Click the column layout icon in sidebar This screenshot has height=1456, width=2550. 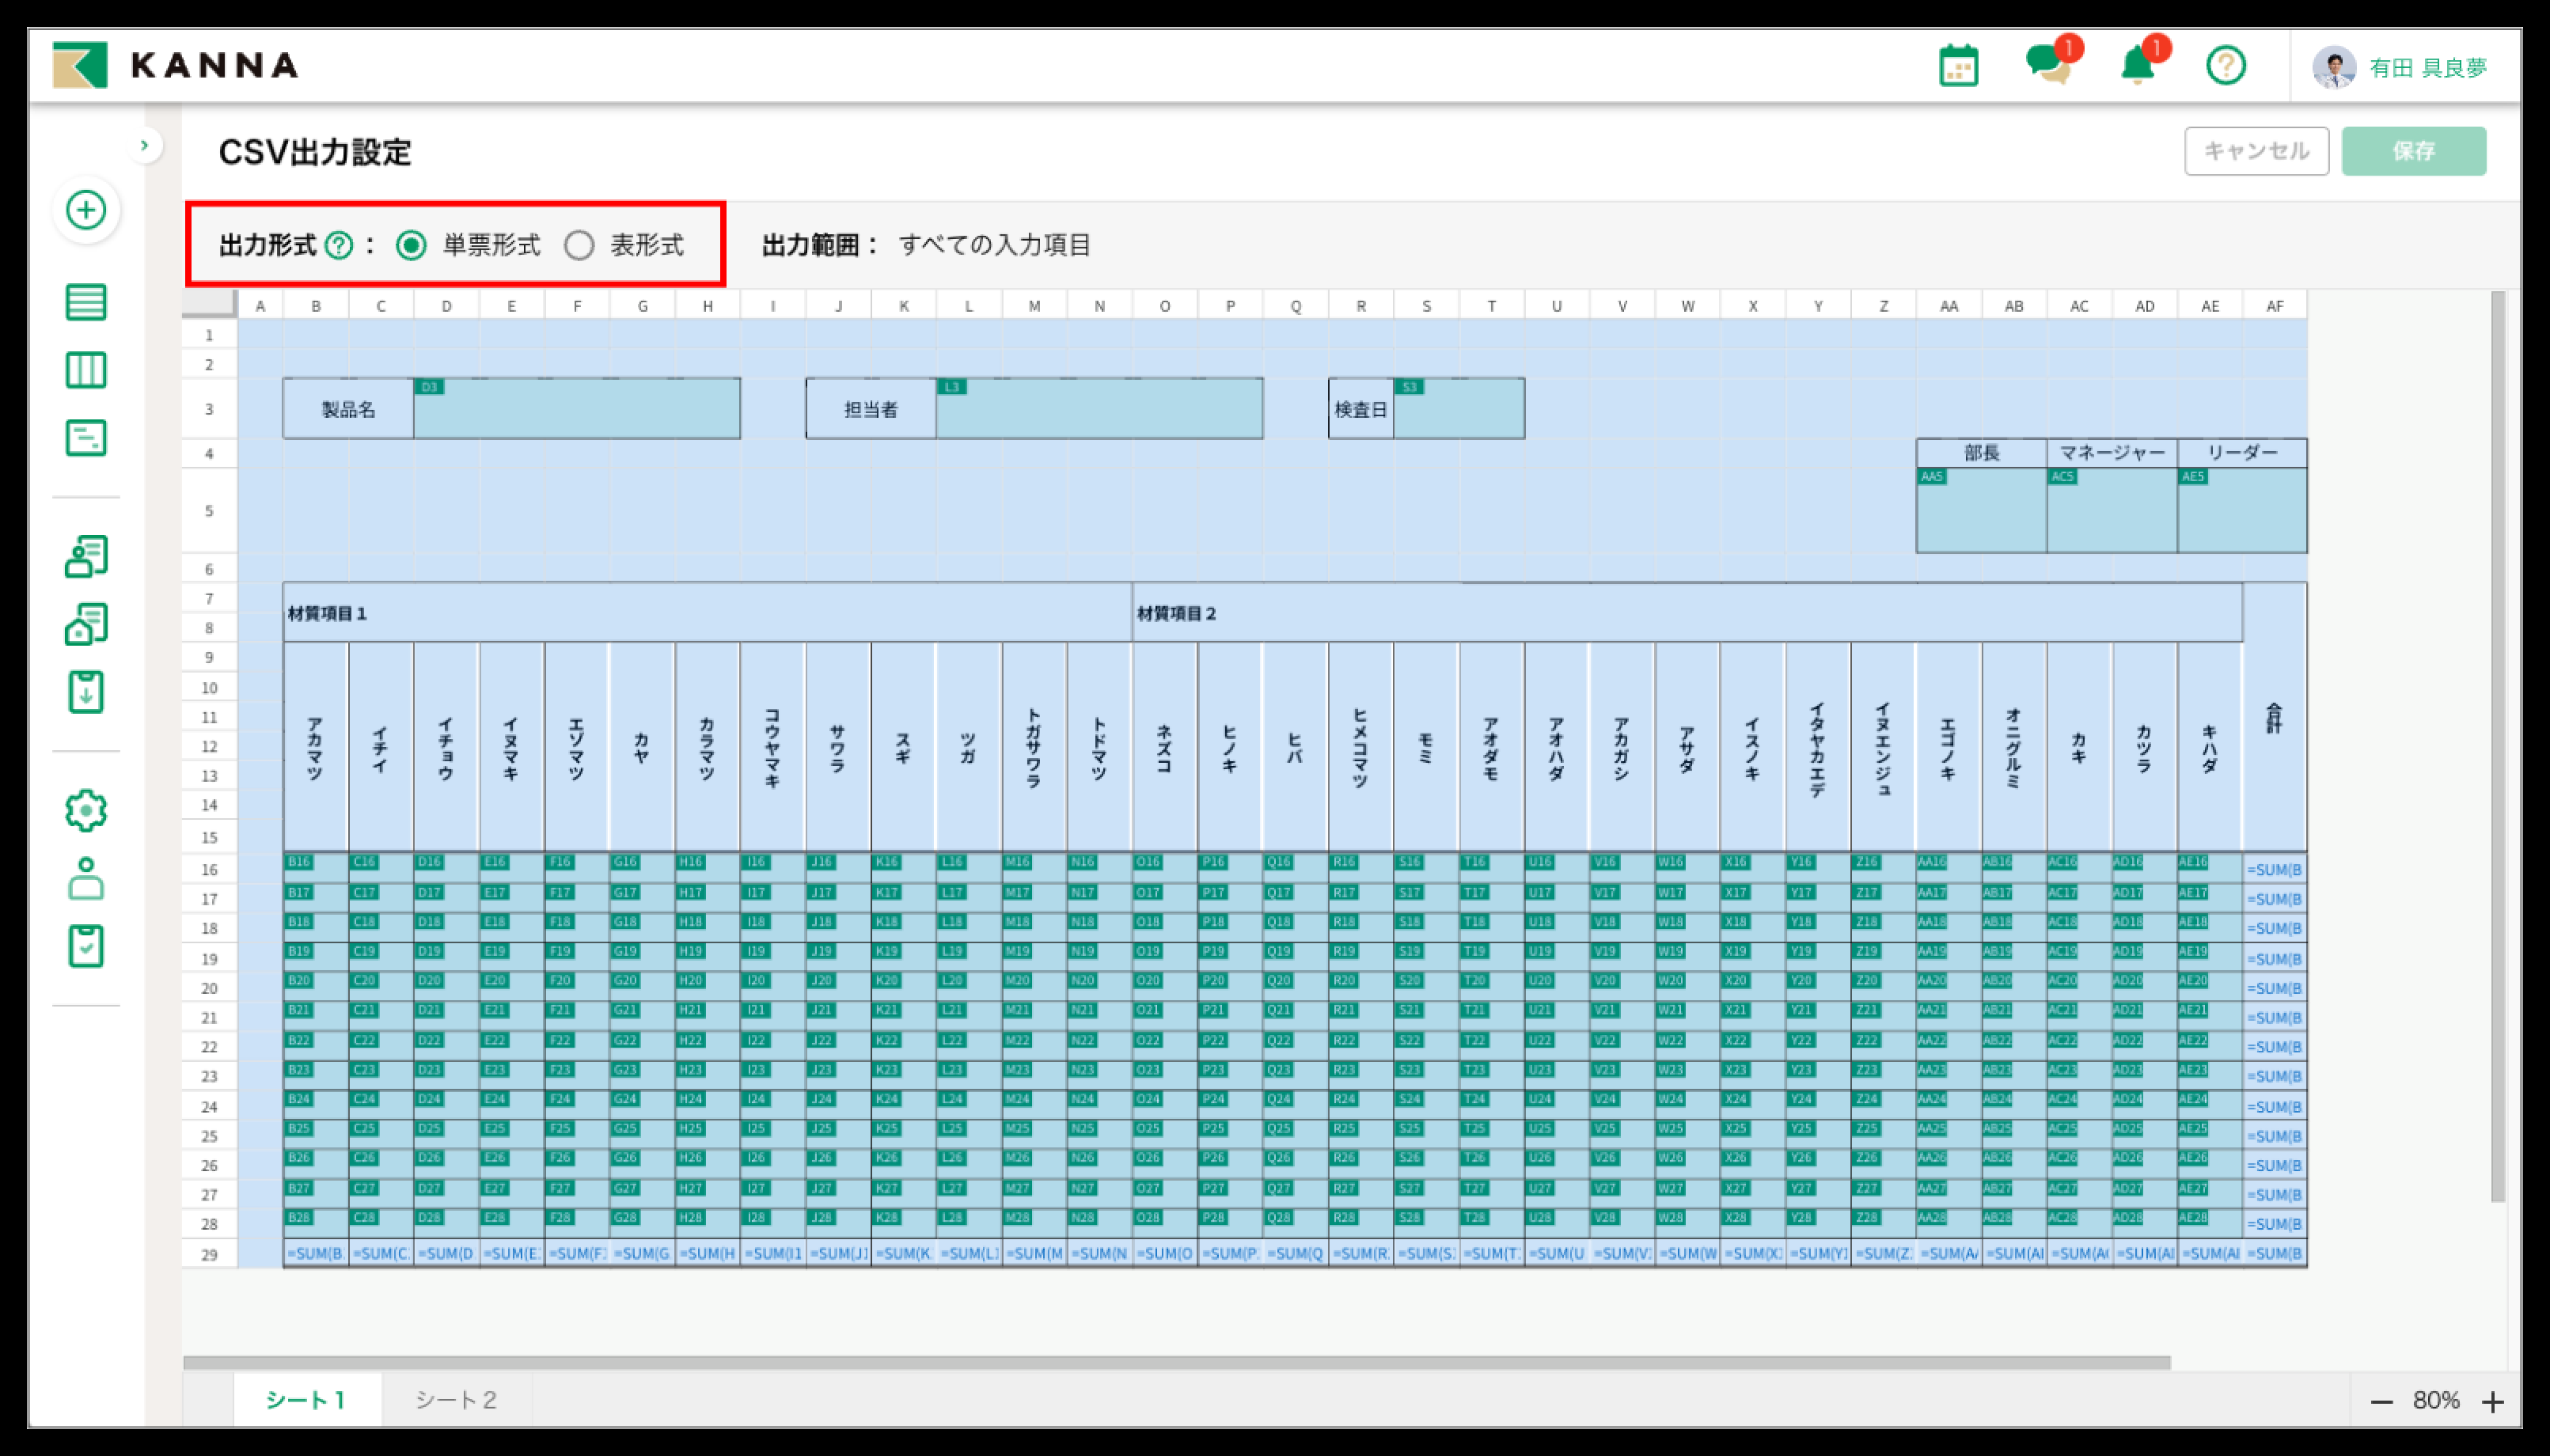tap(87, 369)
